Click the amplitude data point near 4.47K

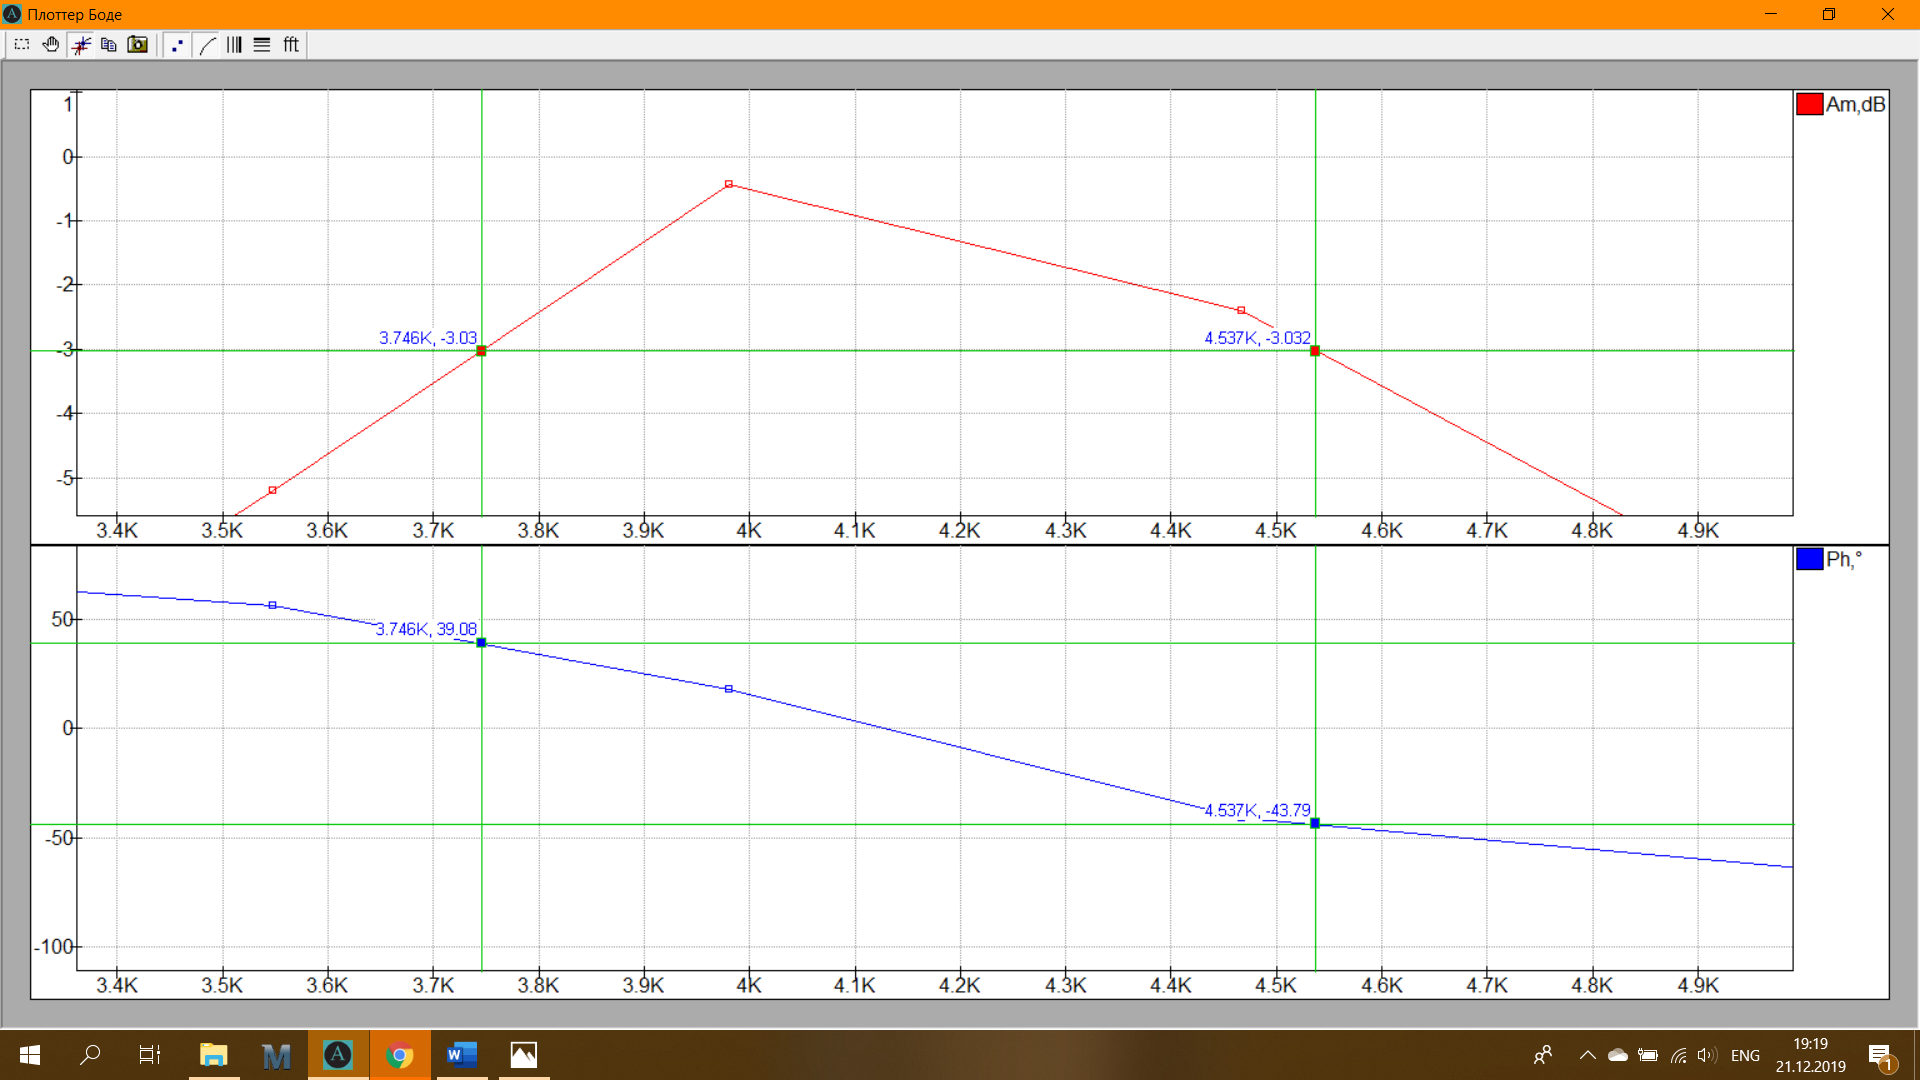[1241, 310]
